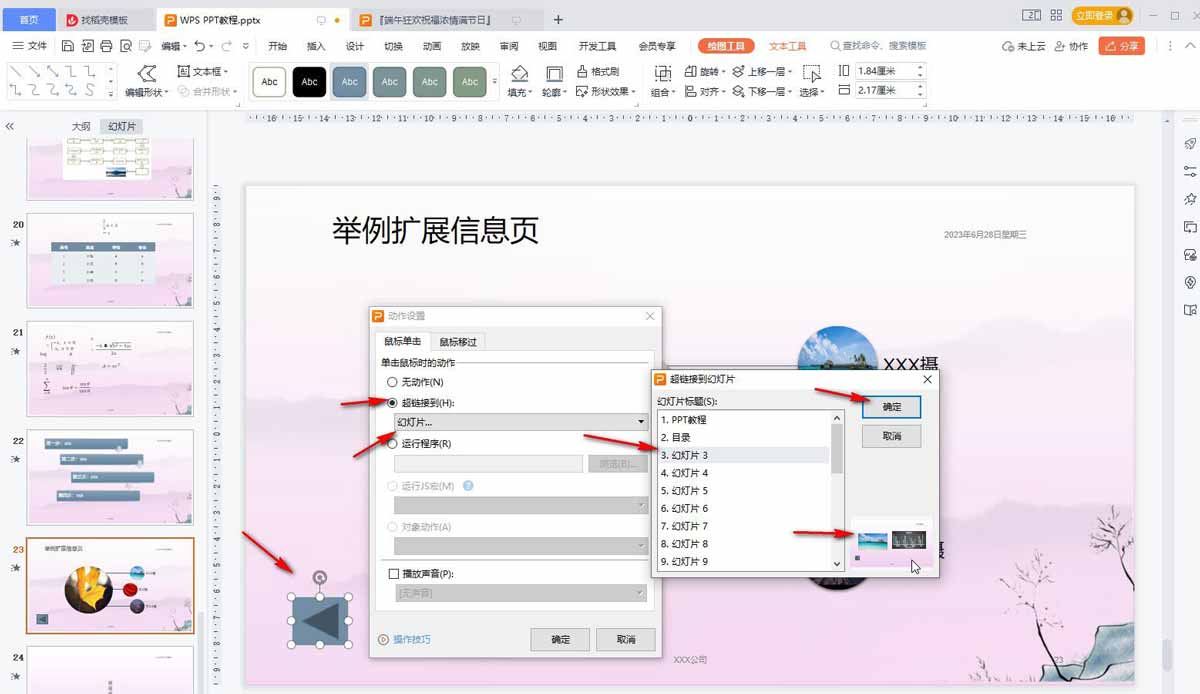Decrease the shape width value spinner
1200x694 pixels.
920,94
